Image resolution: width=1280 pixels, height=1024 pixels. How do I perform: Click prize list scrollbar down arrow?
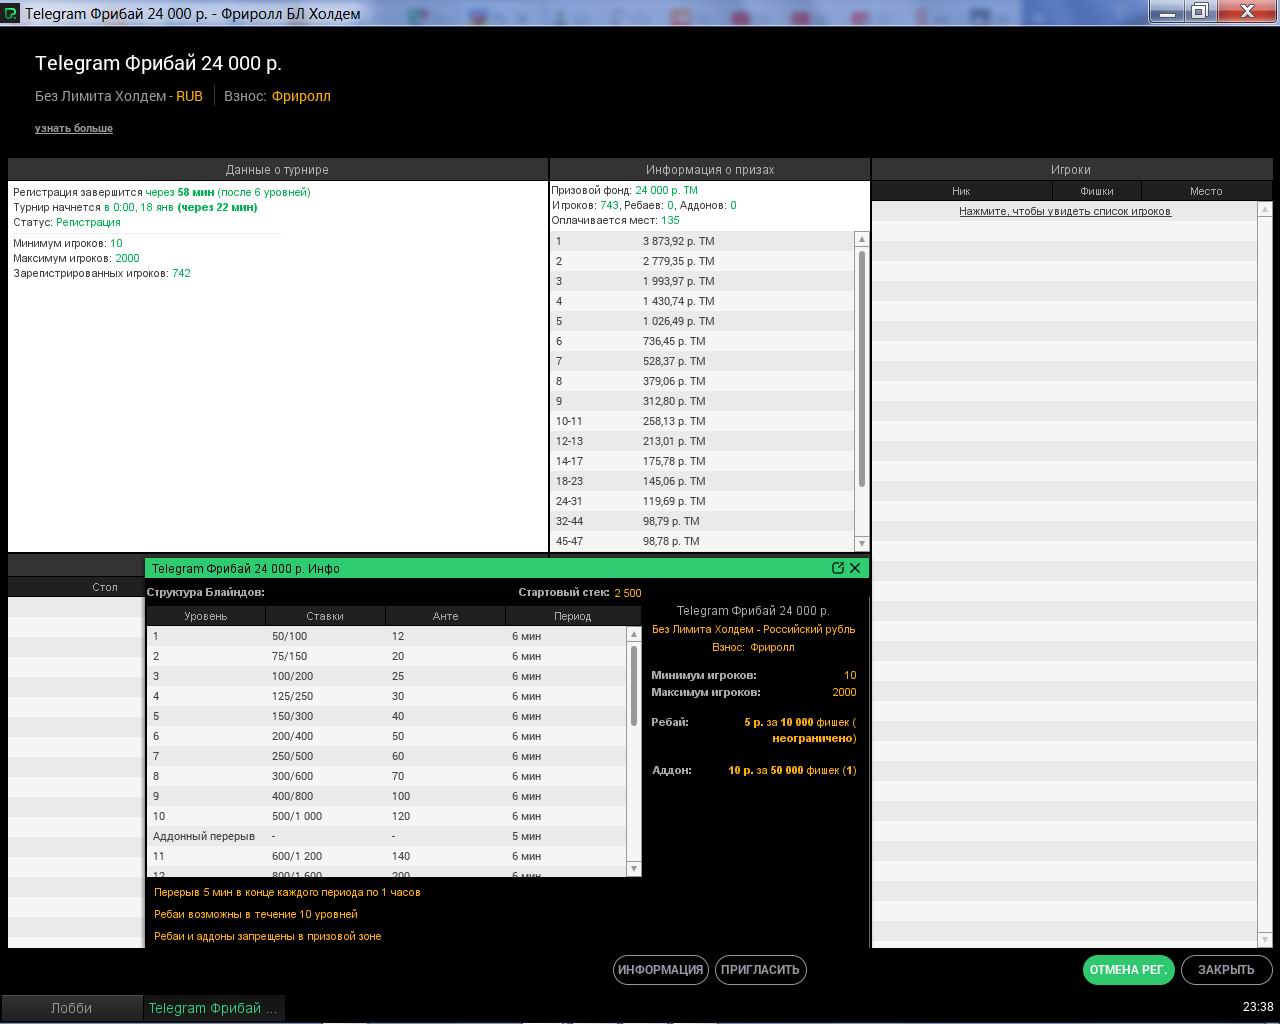862,543
